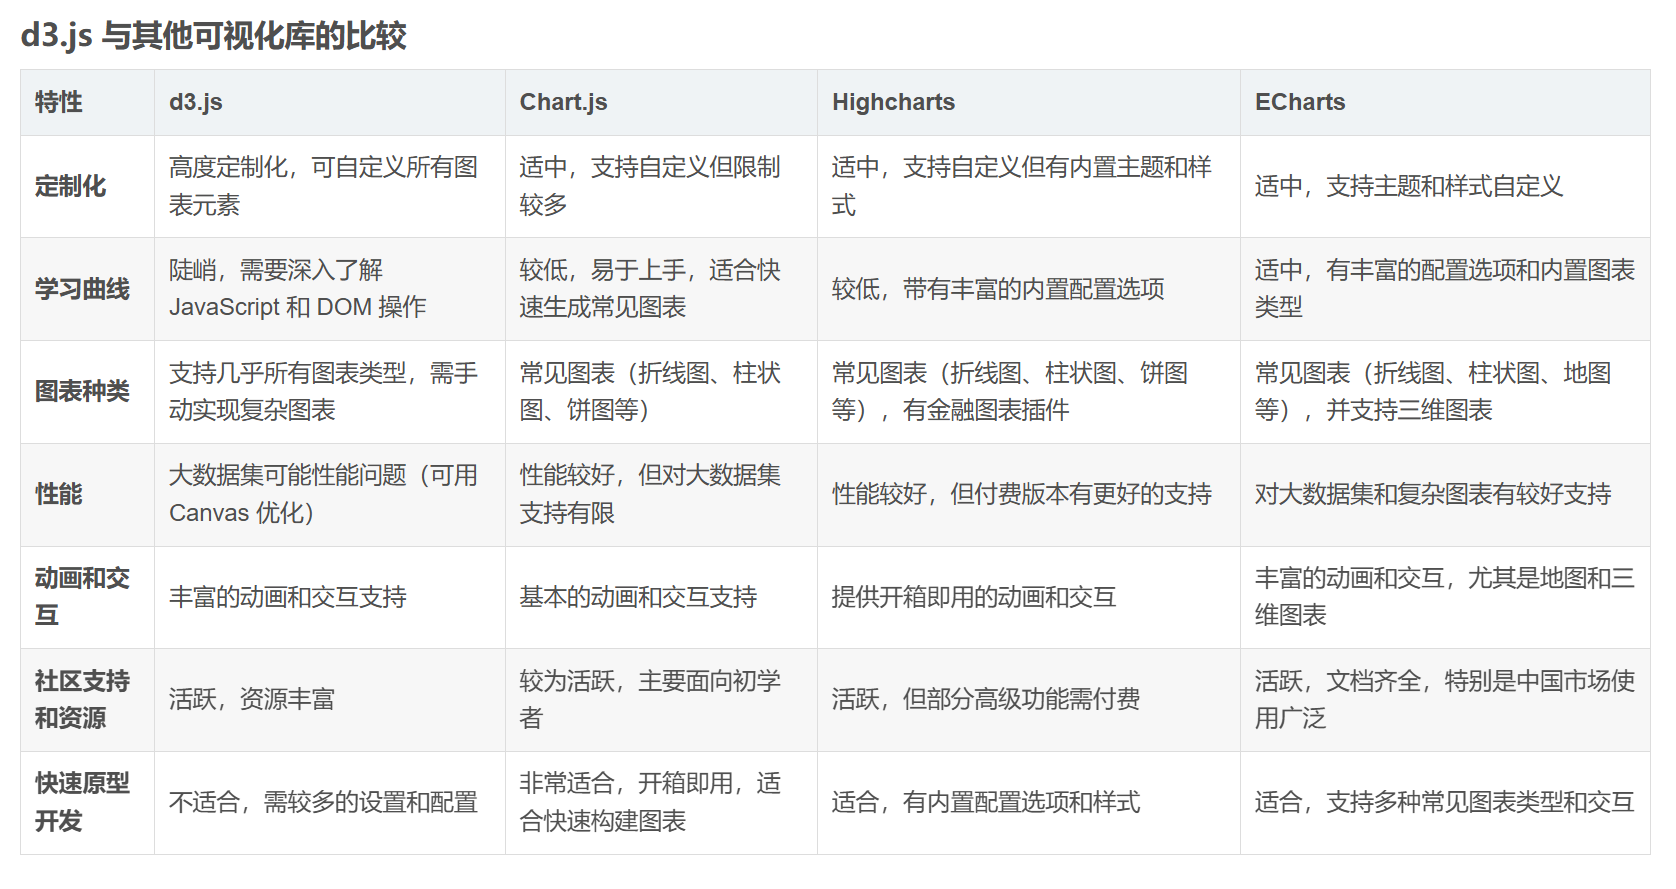This screenshot has height=889, width=1676.
Task: Click the '社区支持和资源' row label
Action: point(88,699)
